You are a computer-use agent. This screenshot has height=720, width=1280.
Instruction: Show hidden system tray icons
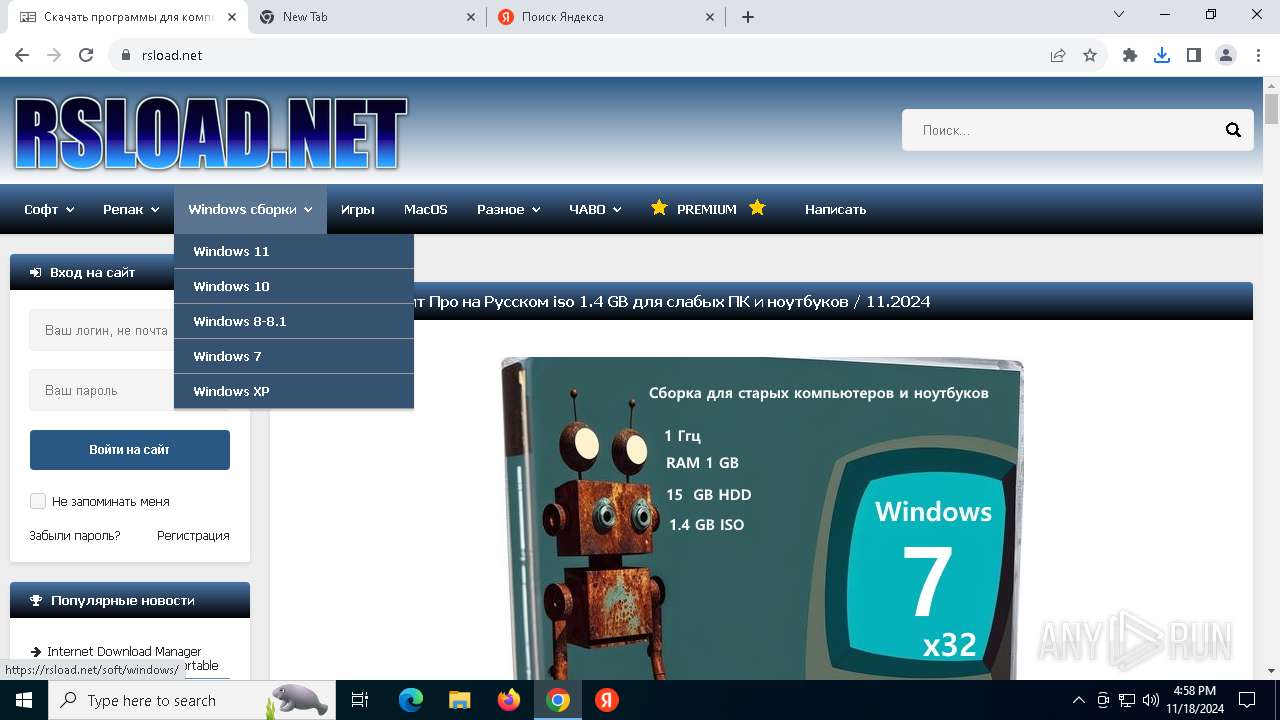coord(1078,700)
